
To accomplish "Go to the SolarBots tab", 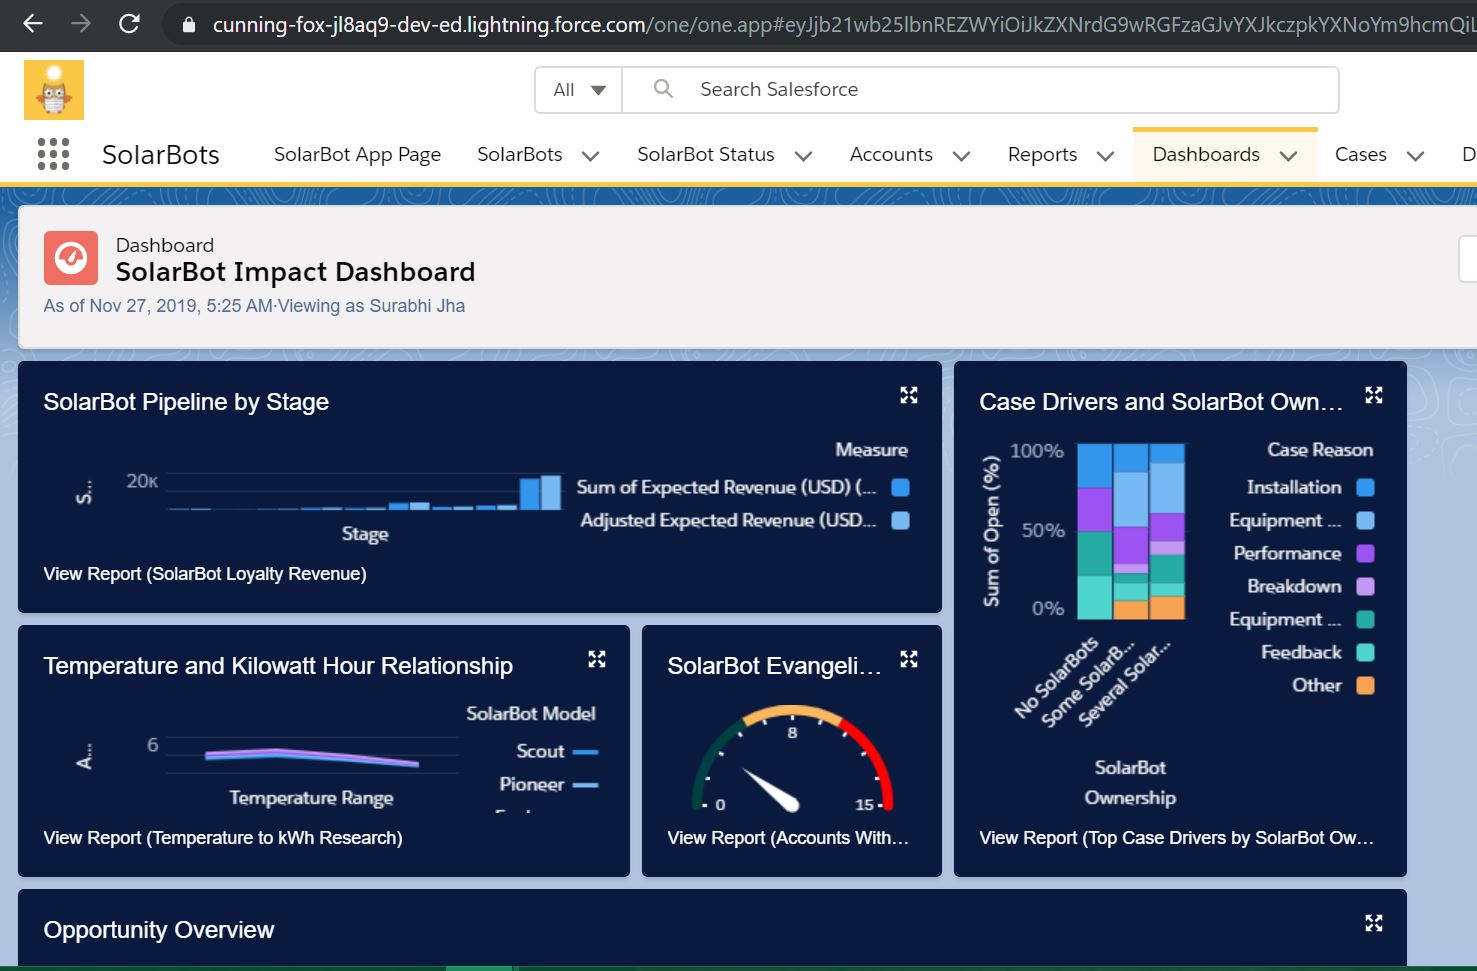I will point(520,154).
